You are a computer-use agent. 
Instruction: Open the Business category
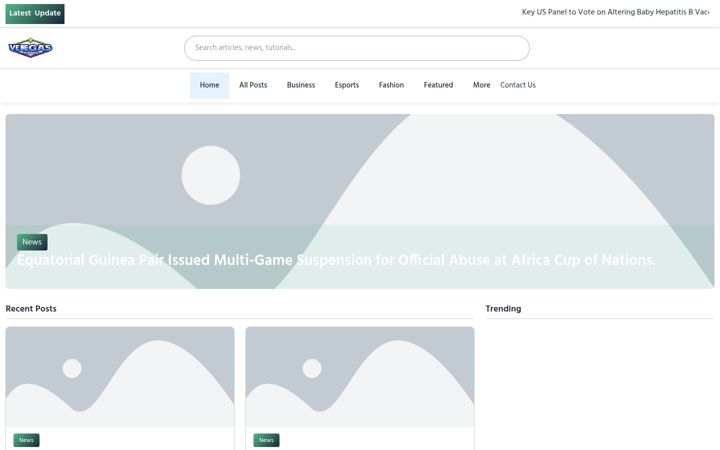click(301, 85)
